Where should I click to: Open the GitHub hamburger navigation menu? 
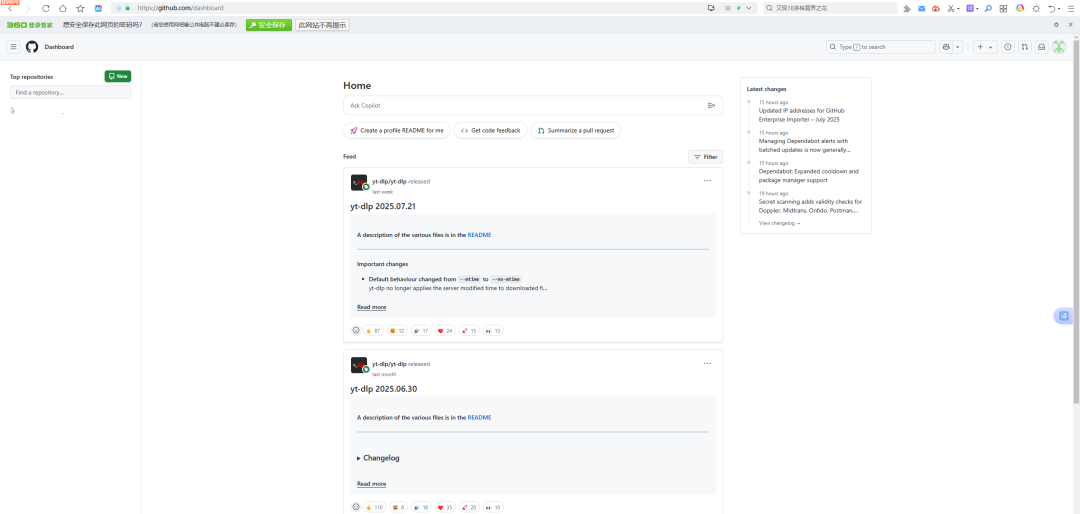pos(13,47)
